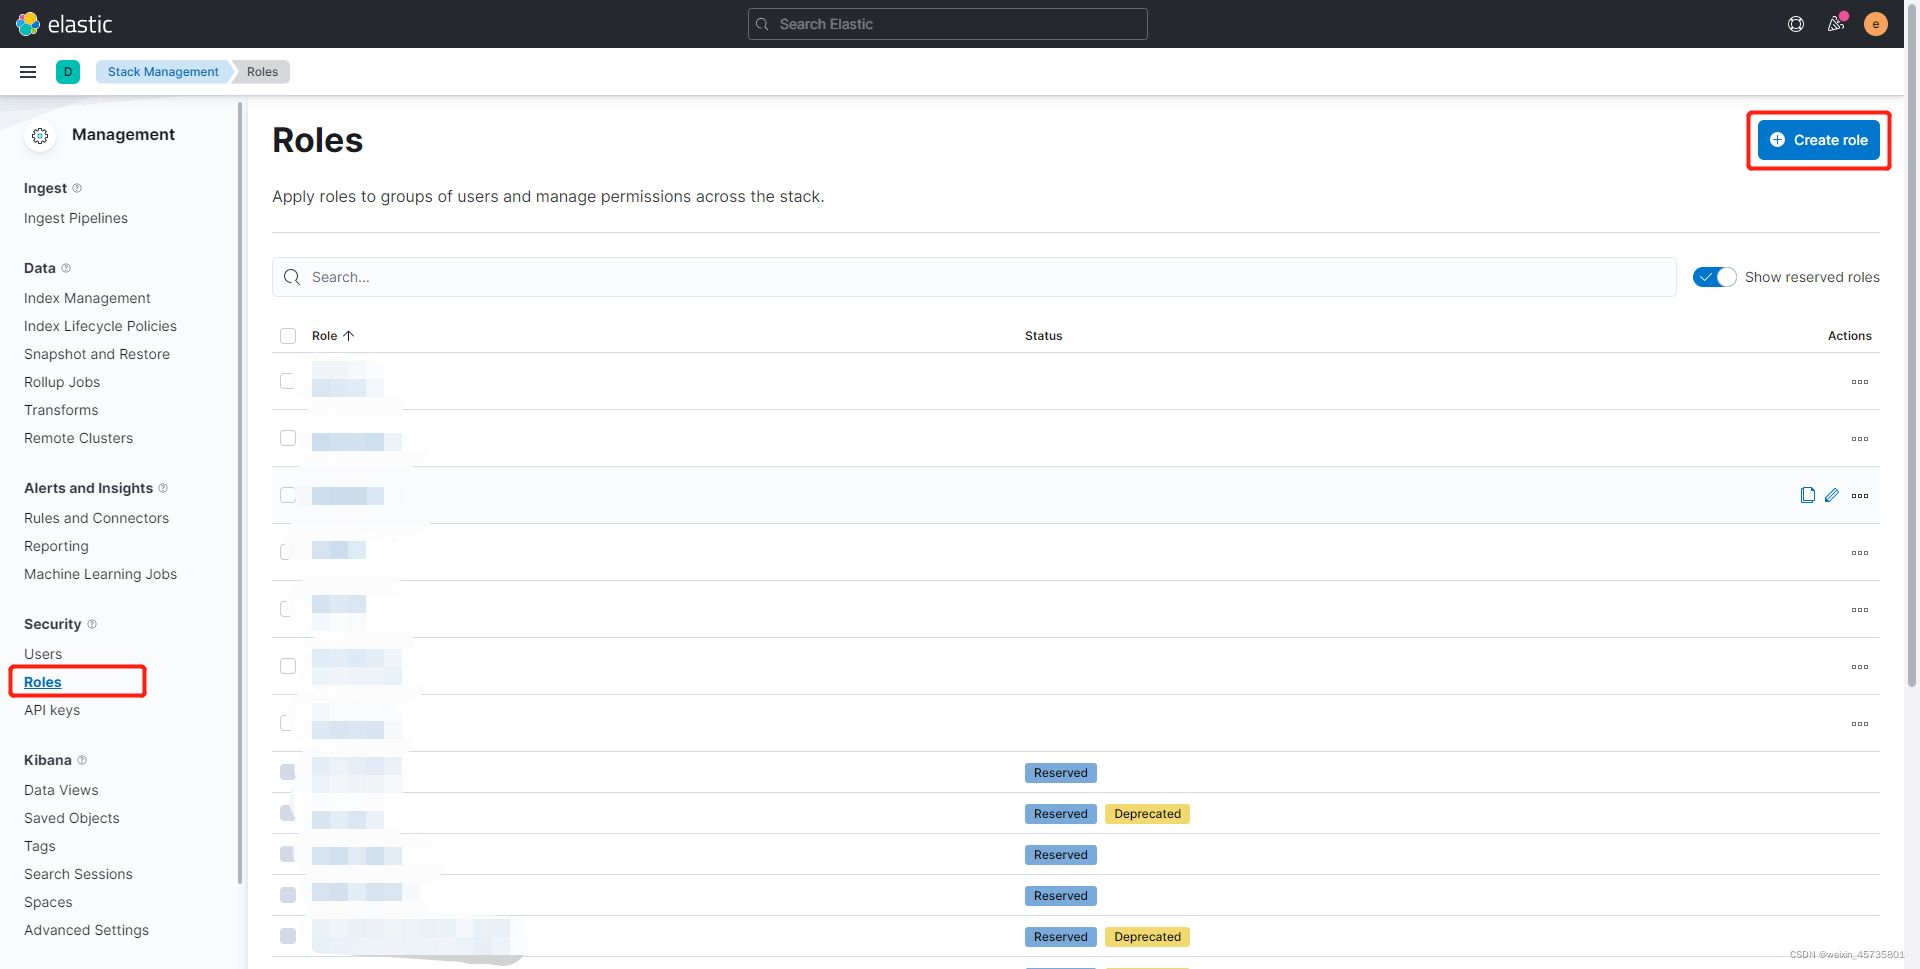
Task: Click the Kibana section info icon
Action: pyautogui.click(x=82, y=760)
